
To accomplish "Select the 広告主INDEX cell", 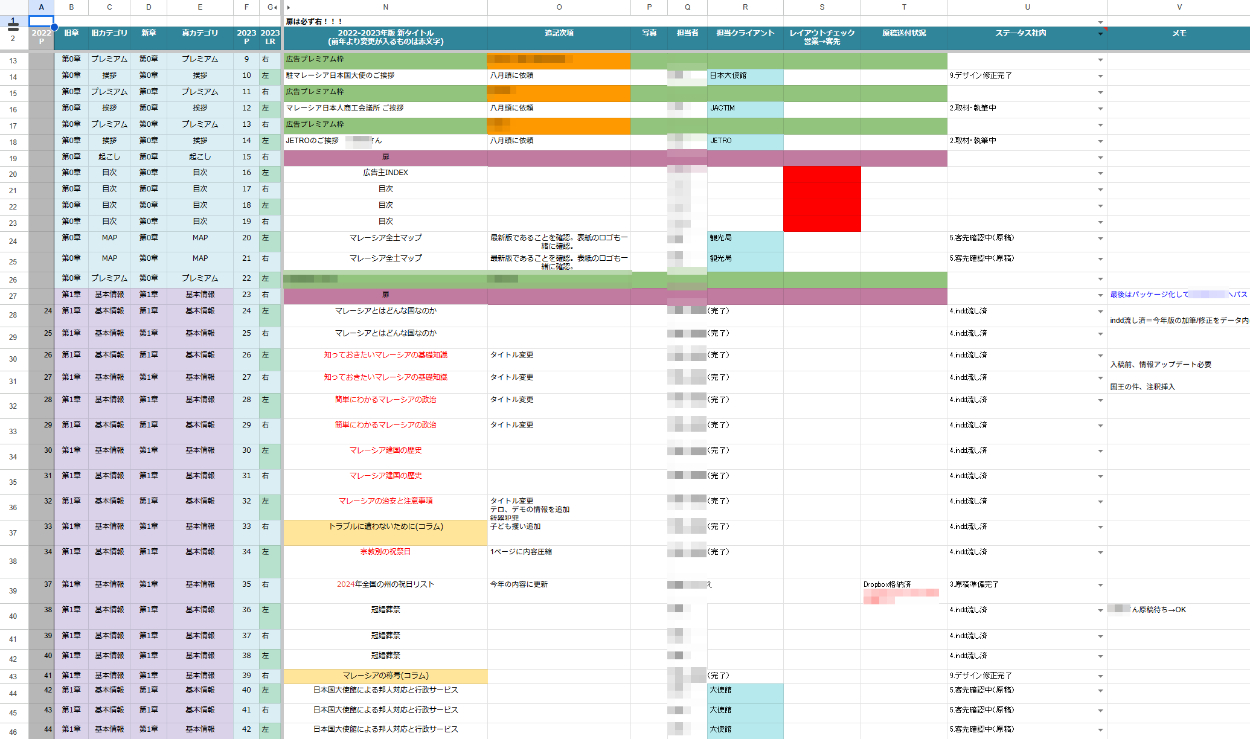I will pos(385,172).
